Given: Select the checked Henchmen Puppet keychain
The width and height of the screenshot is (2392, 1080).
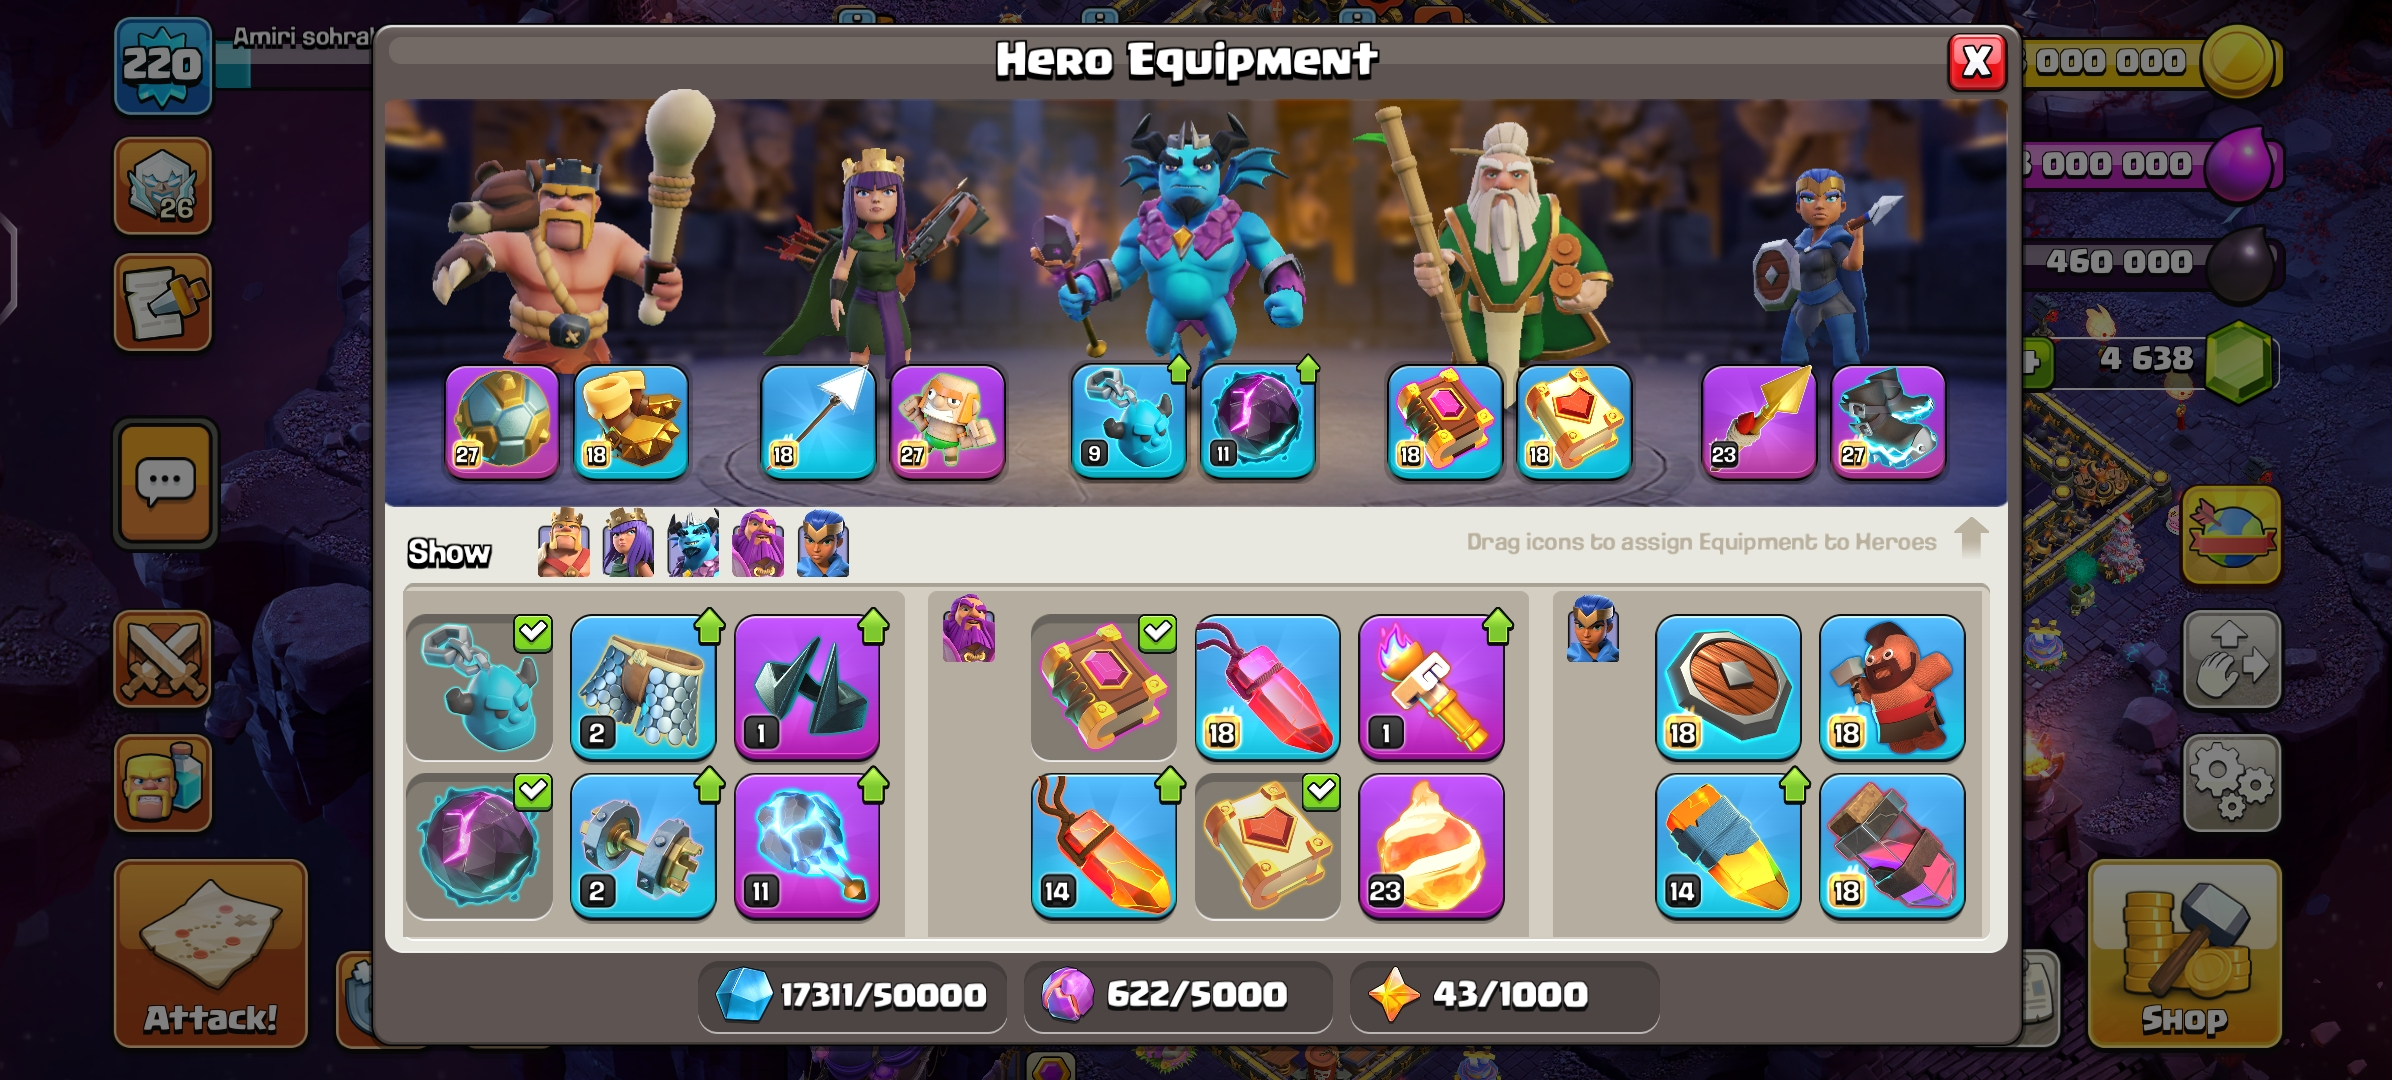Looking at the screenshot, I should coord(479,687).
